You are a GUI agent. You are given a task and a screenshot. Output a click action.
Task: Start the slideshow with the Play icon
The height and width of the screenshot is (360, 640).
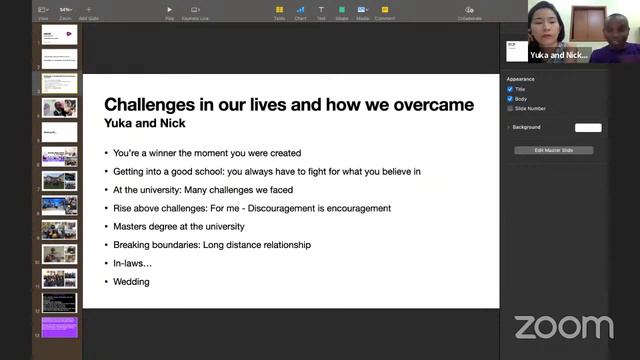click(x=169, y=10)
